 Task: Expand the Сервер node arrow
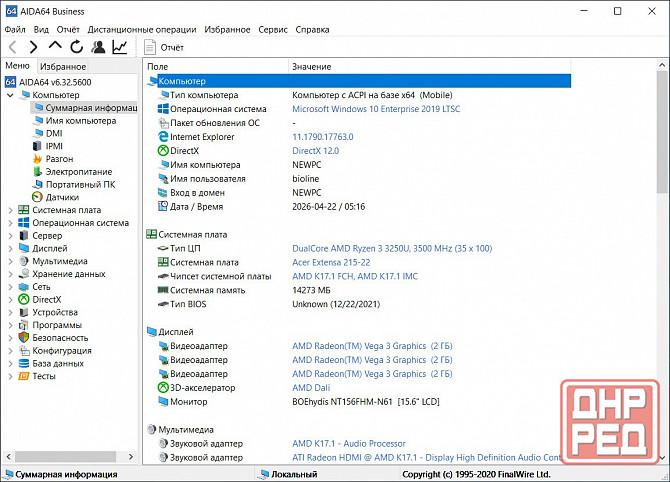pyautogui.click(x=10, y=235)
